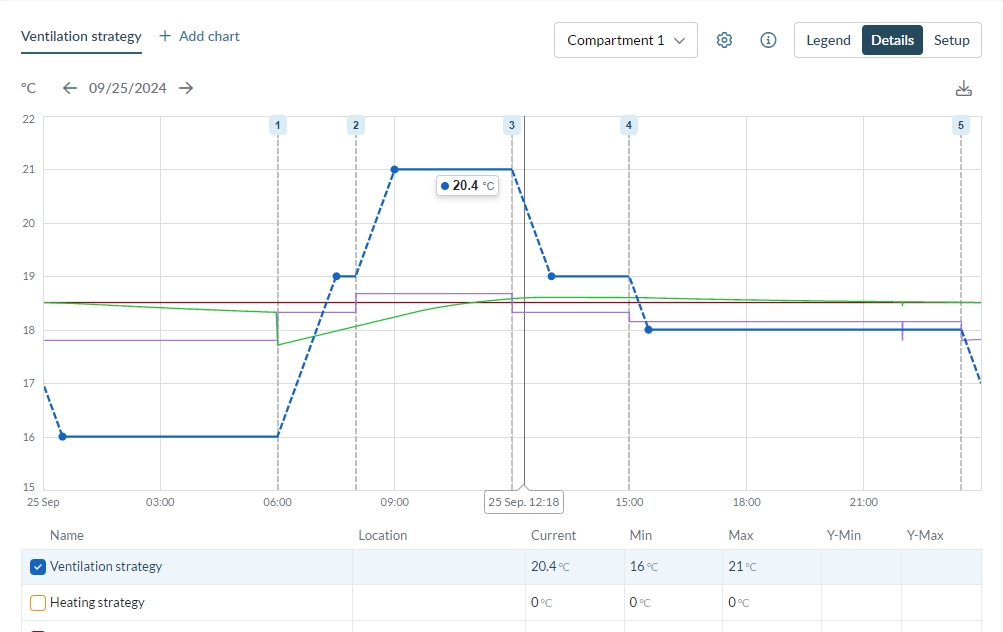The height and width of the screenshot is (632, 1003).
Task: Enable Heating strategy checkbox
Action: tap(38, 603)
